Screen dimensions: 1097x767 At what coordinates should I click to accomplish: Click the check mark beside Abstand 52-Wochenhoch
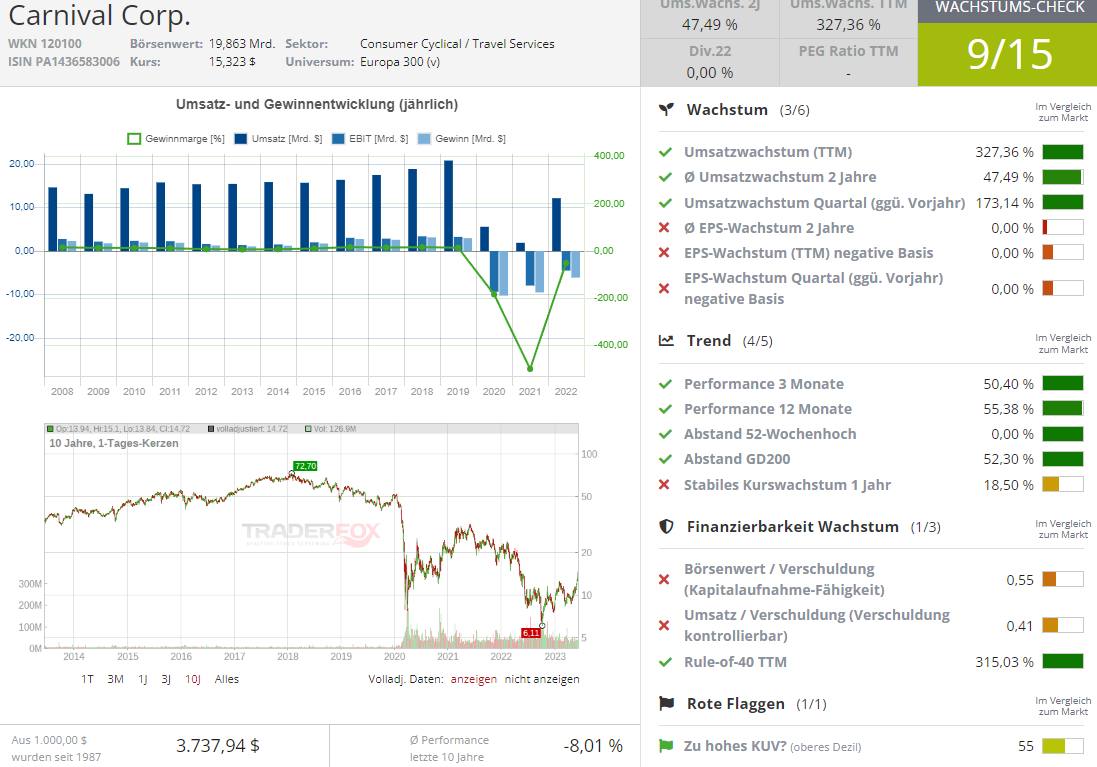(665, 434)
